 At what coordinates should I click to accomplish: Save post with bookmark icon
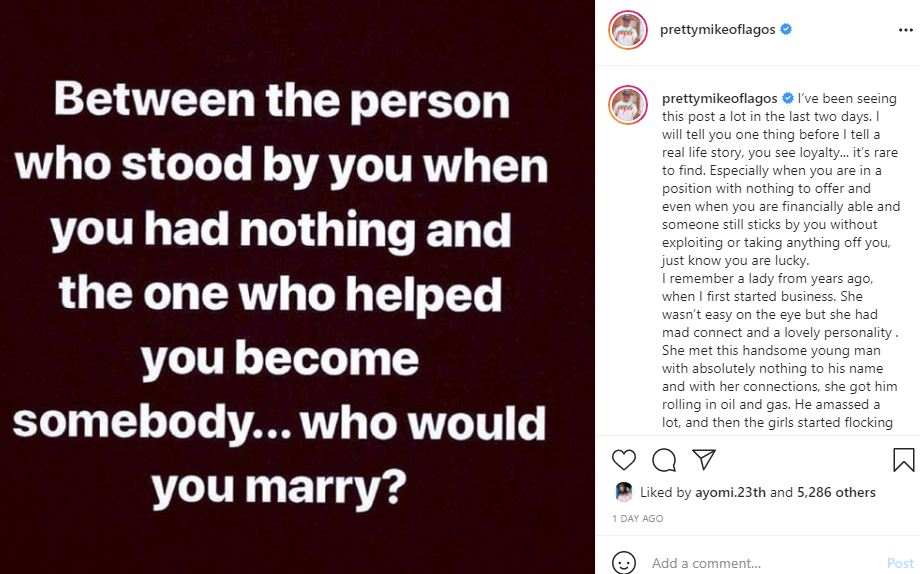point(903,460)
